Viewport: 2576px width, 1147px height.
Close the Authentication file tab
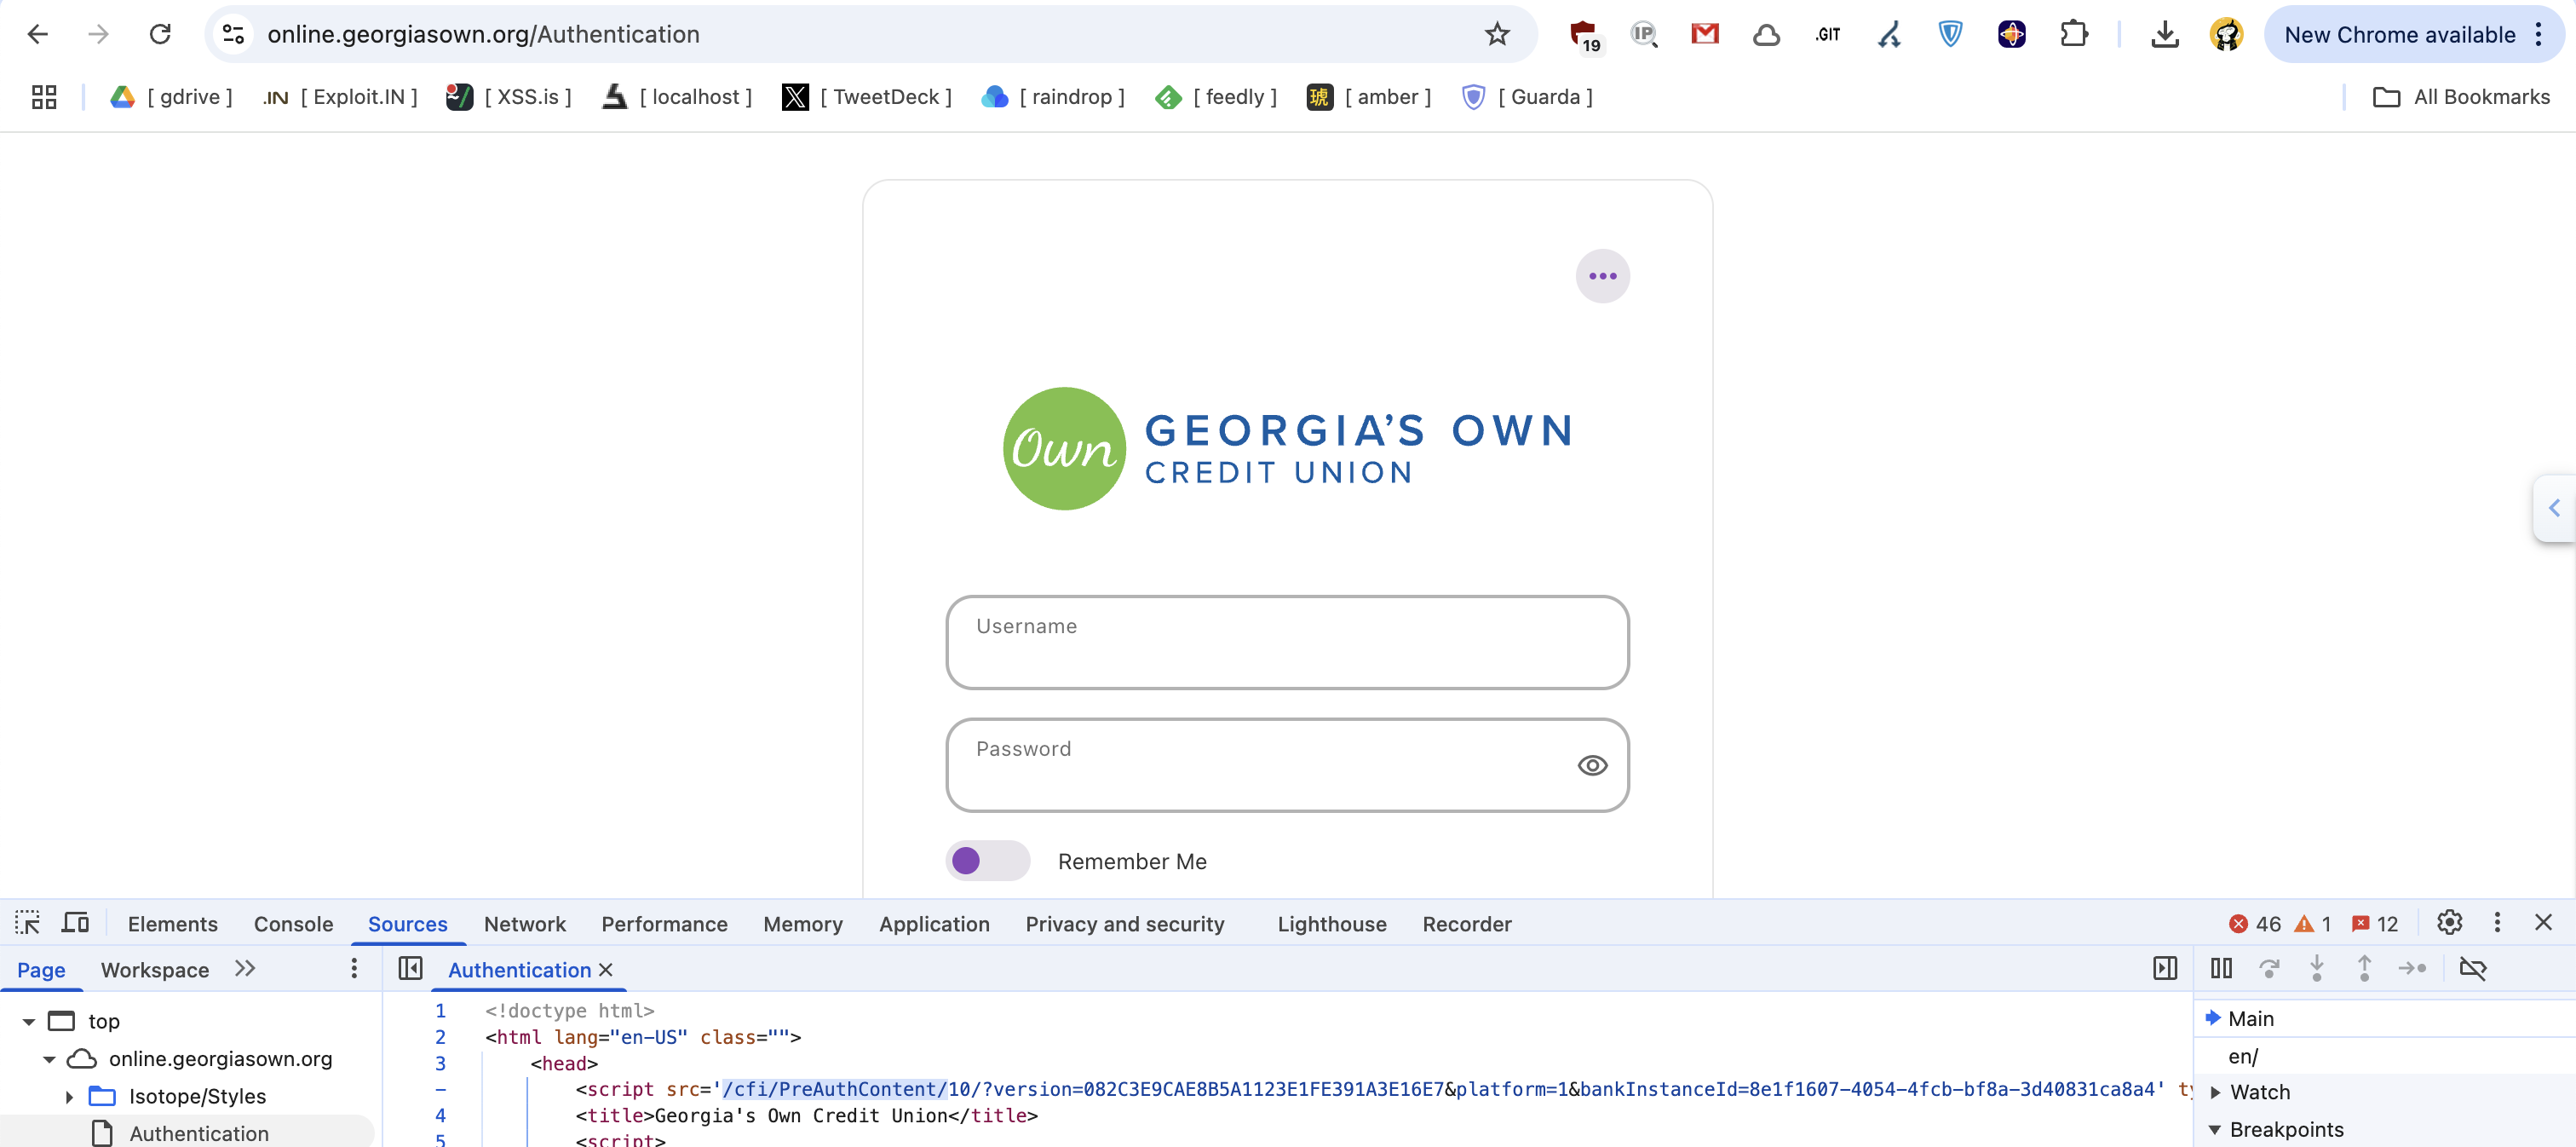tap(605, 970)
